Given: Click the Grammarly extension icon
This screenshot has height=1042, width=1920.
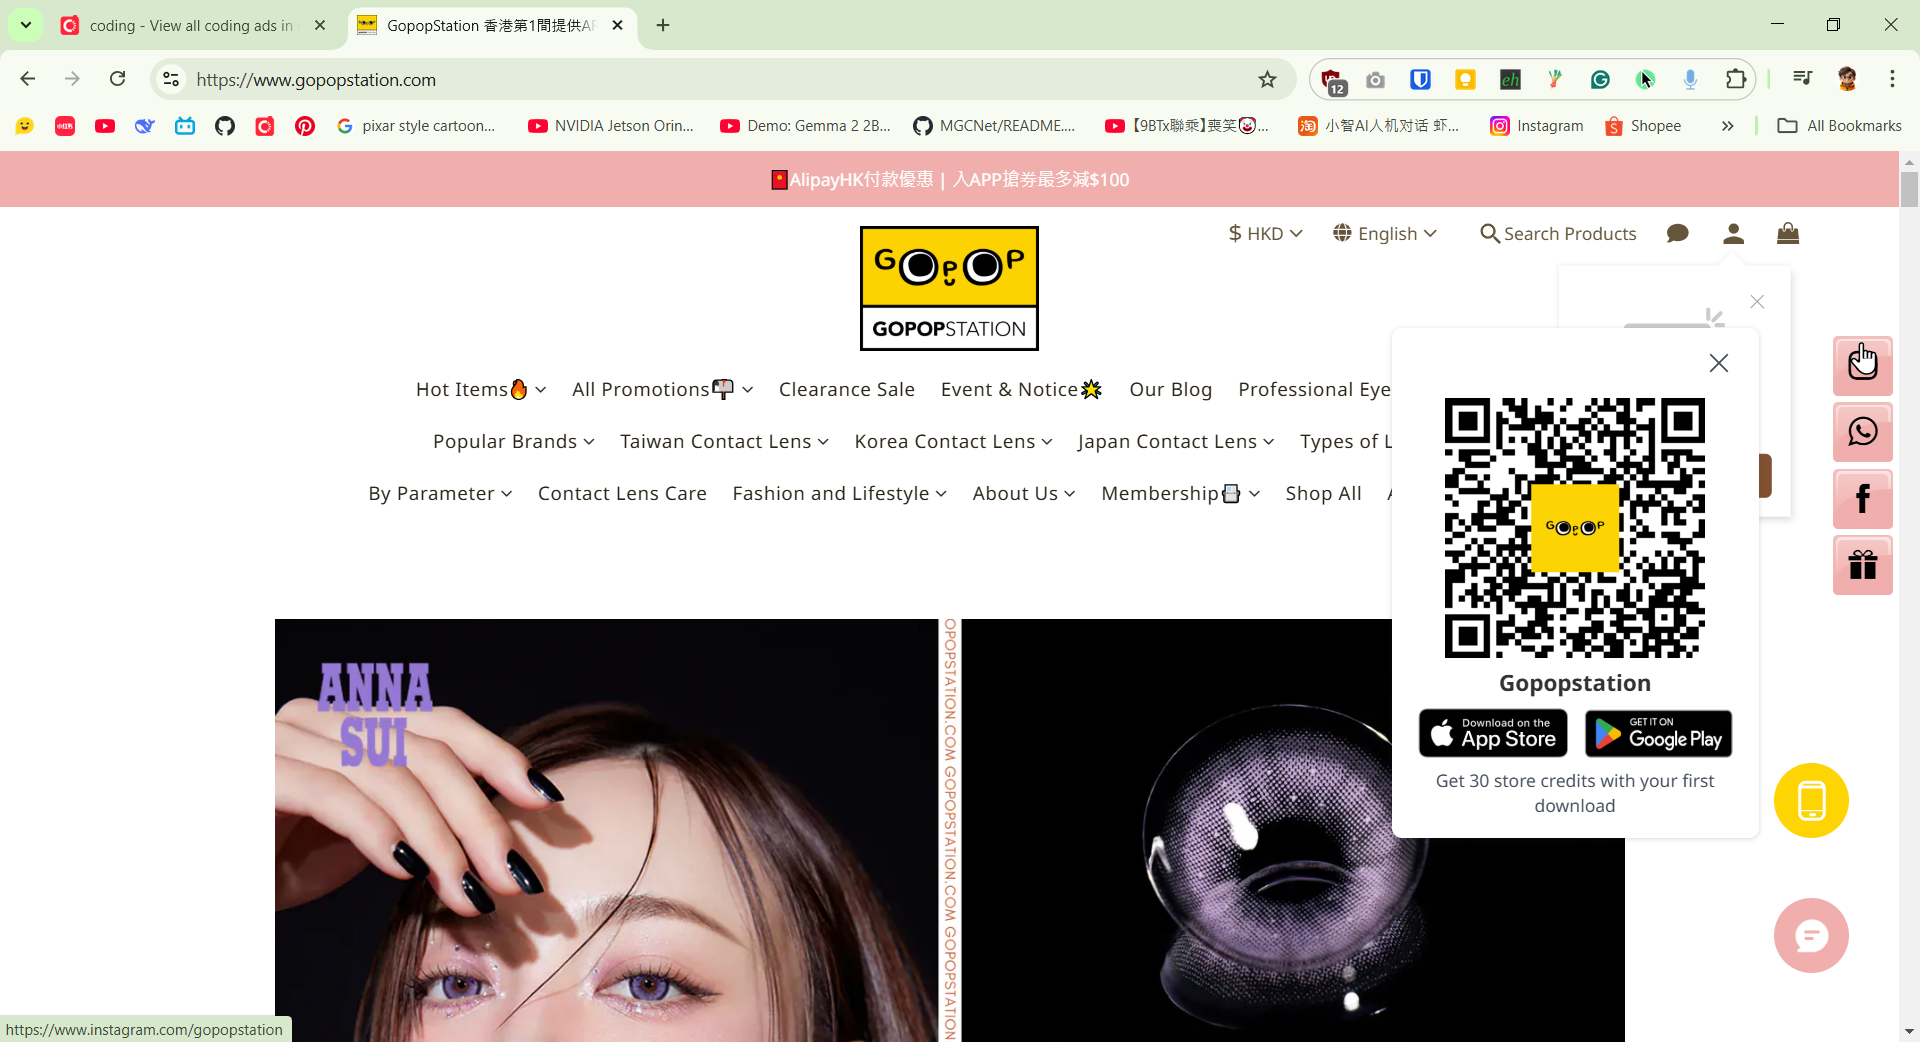Looking at the screenshot, I should tap(1600, 79).
